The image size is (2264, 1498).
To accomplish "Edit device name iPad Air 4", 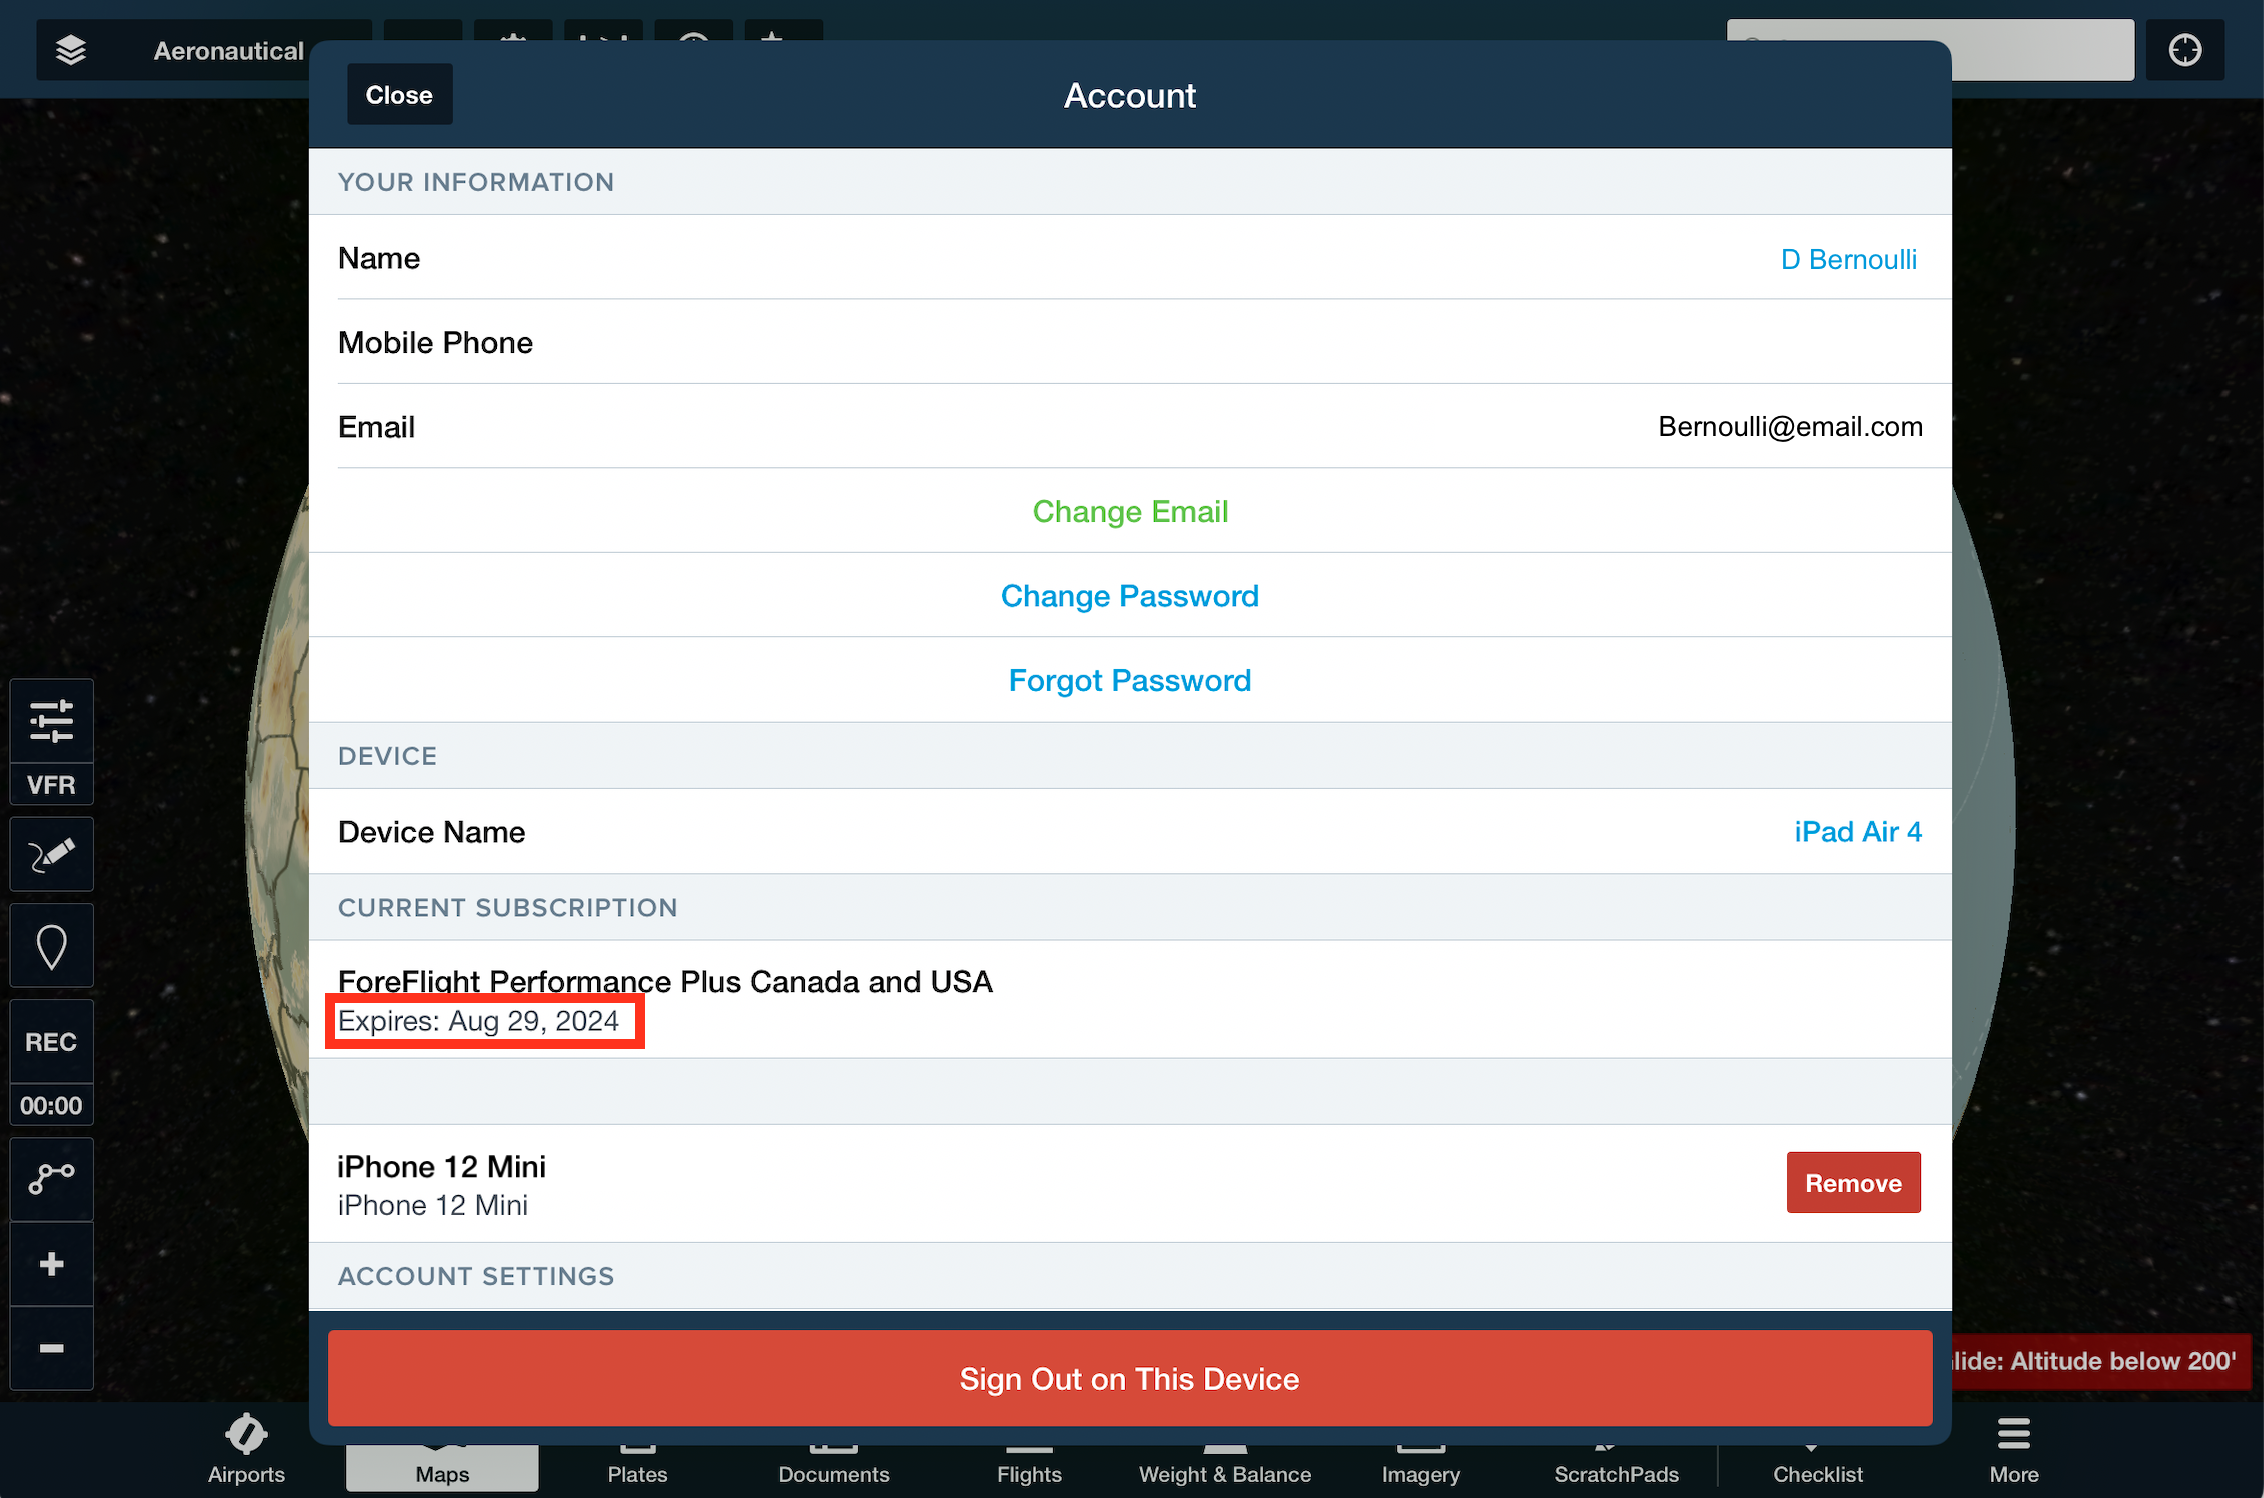I will [1858, 832].
